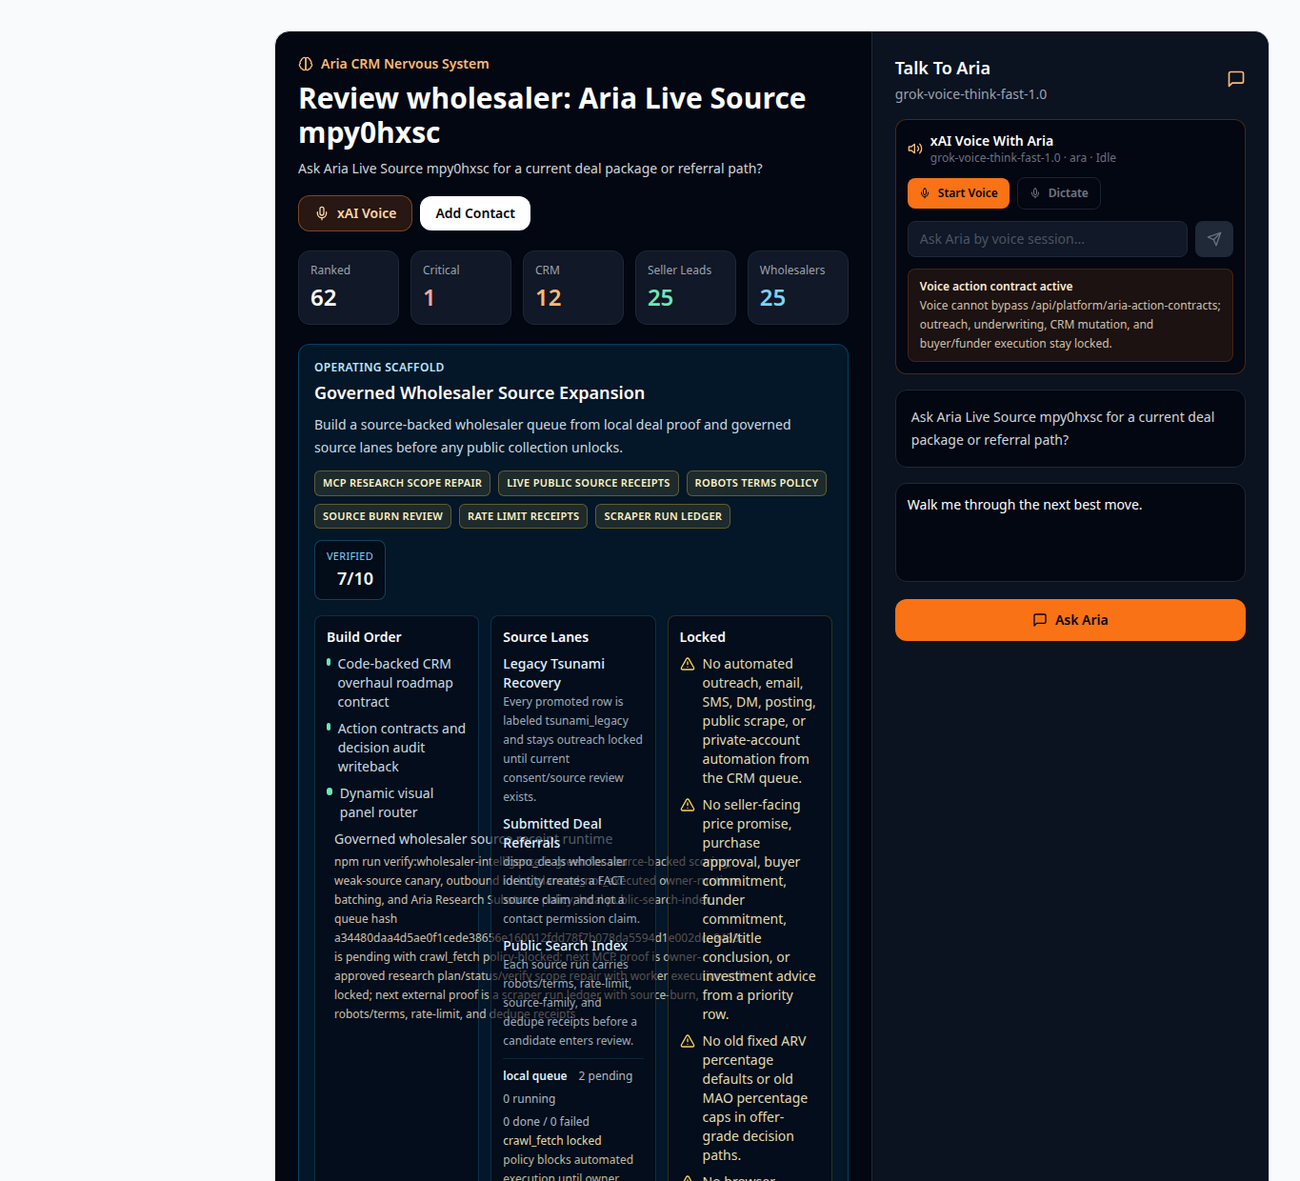
Task: Open the CRM 12 stat card
Action: point(573,287)
